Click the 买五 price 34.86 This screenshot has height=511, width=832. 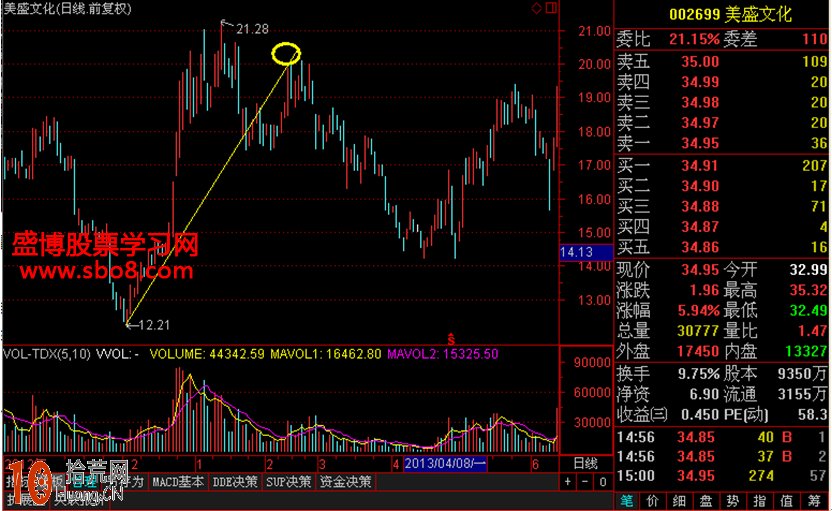pyautogui.click(x=700, y=247)
